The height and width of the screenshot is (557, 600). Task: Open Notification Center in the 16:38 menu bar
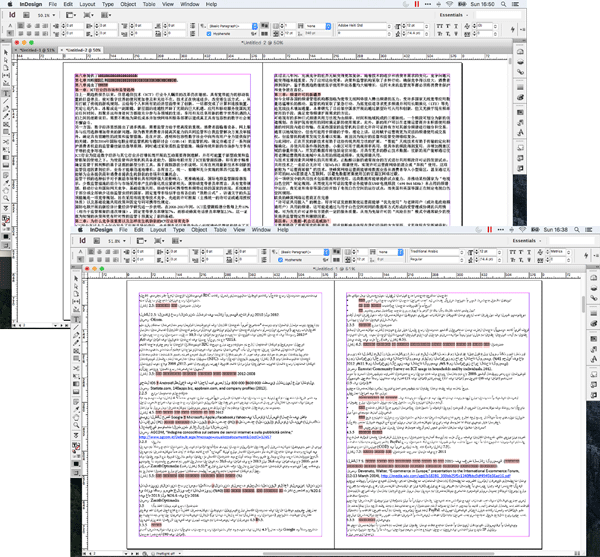click(x=589, y=230)
